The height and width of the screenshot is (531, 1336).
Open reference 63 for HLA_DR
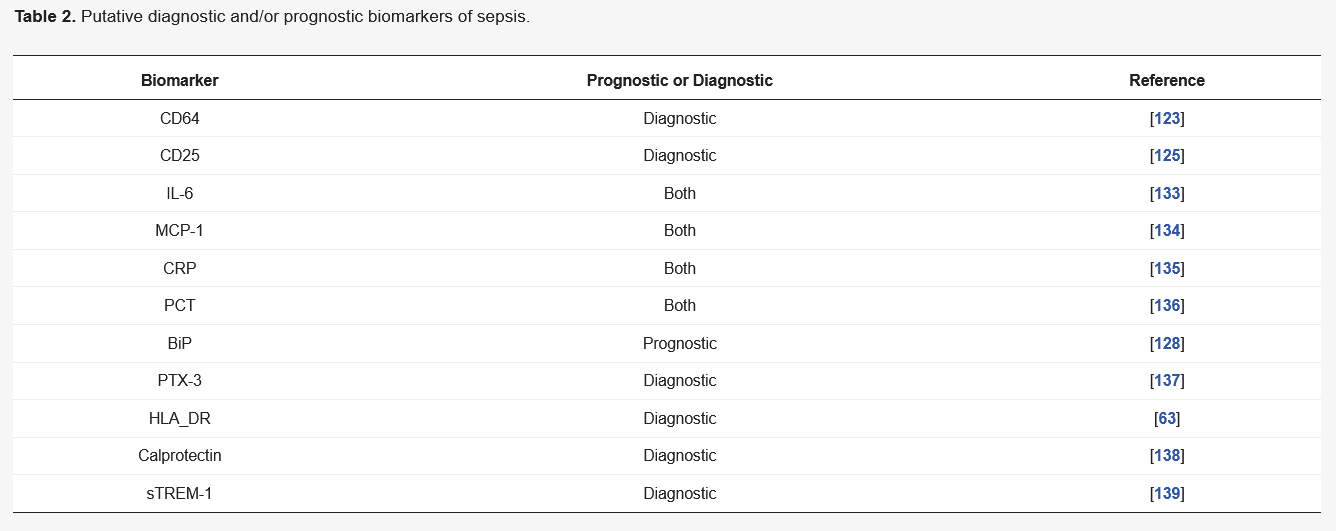tap(1167, 418)
